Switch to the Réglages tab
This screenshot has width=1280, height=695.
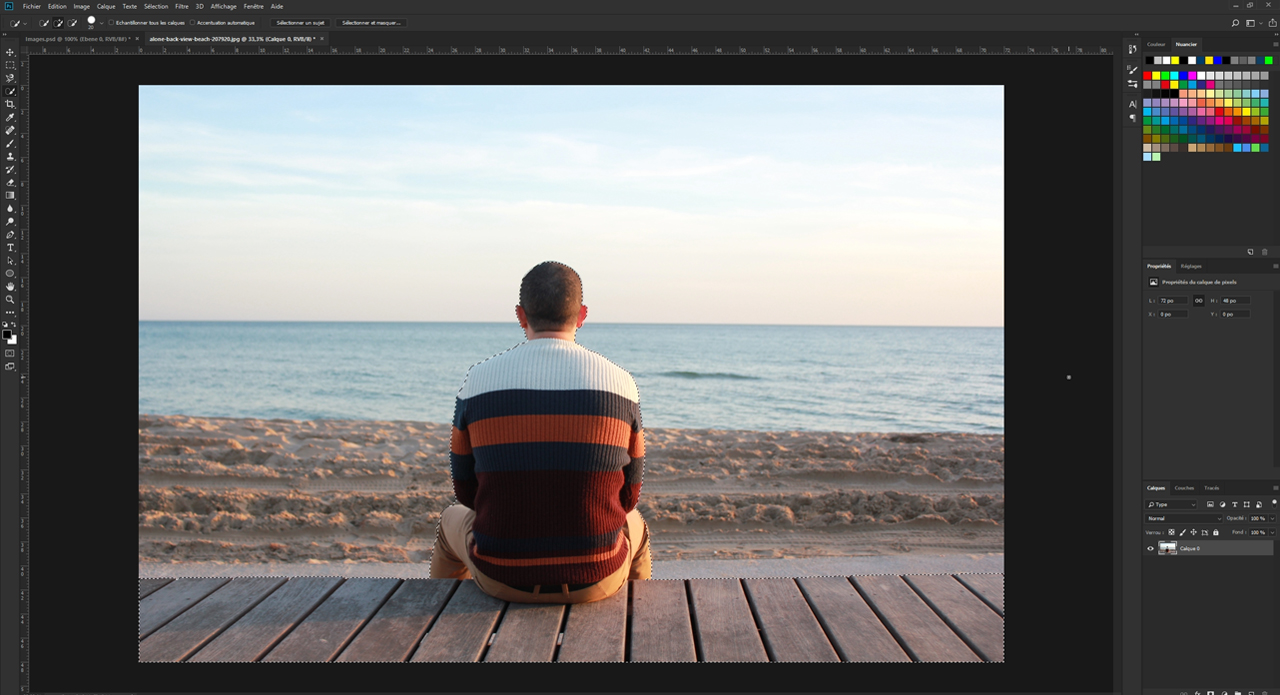pyautogui.click(x=1191, y=266)
